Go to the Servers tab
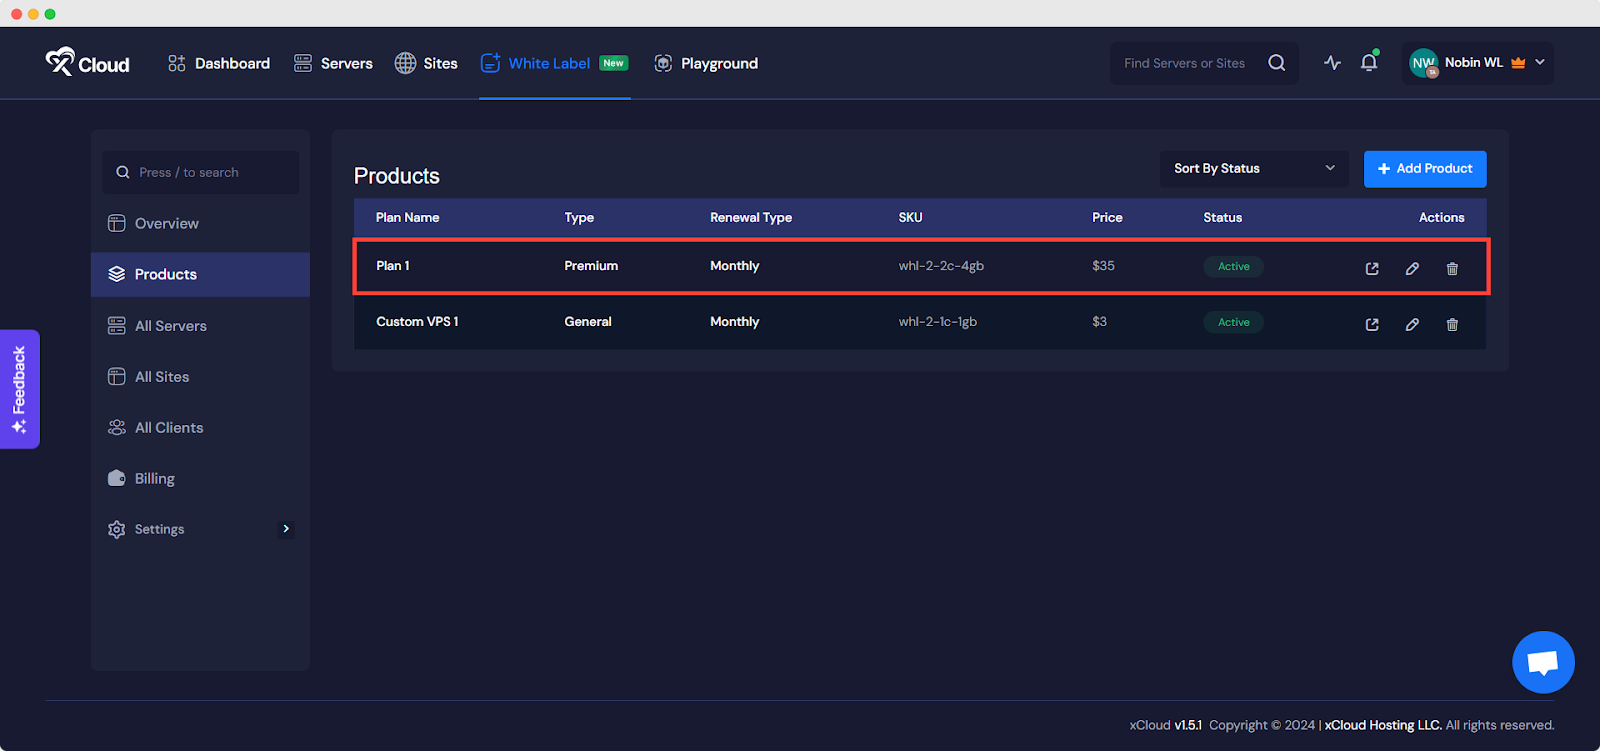The height and width of the screenshot is (751, 1600). click(x=333, y=63)
